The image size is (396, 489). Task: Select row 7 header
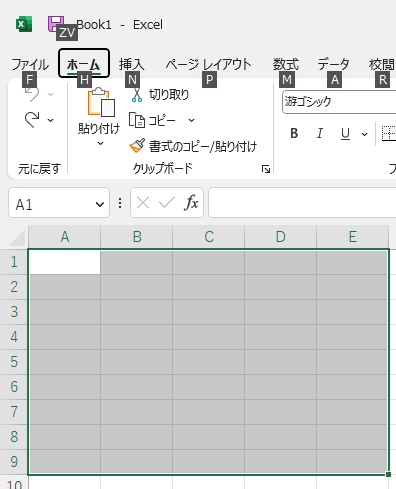point(14,412)
